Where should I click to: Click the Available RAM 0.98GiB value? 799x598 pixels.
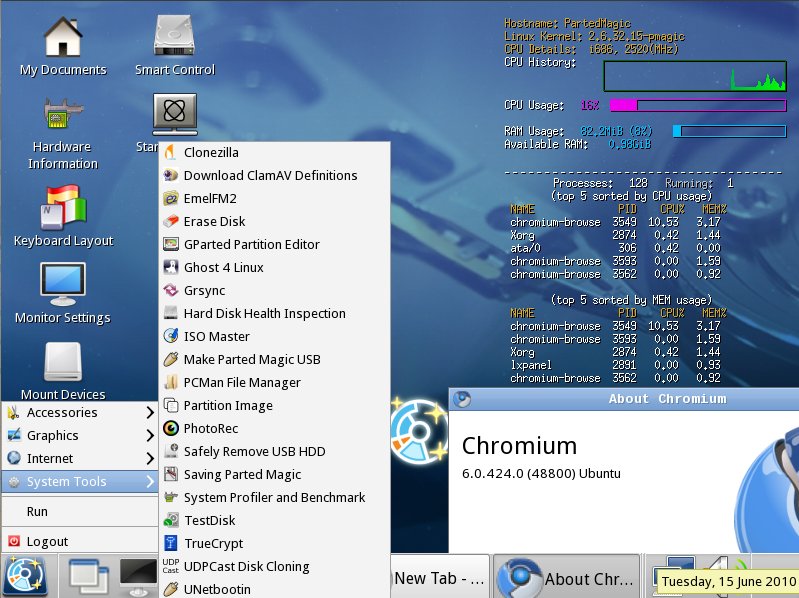click(630, 144)
